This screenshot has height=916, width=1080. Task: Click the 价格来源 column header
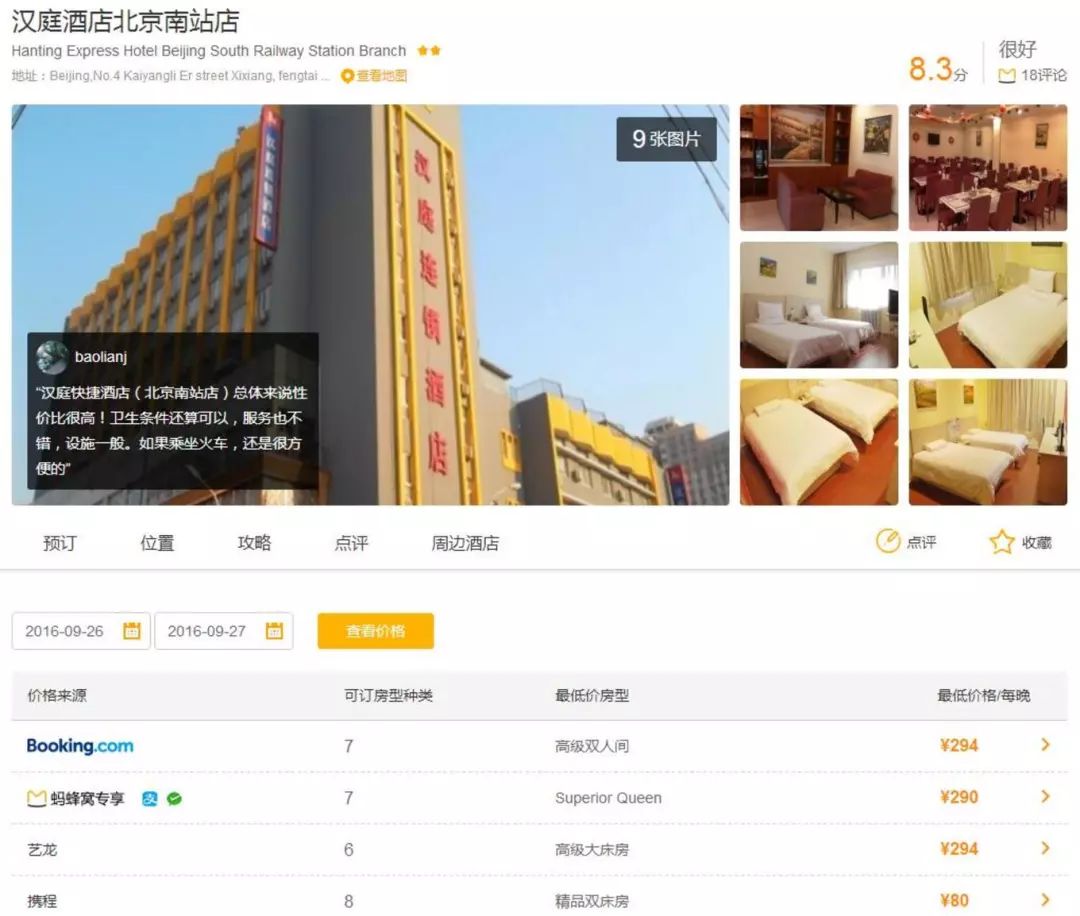click(57, 696)
